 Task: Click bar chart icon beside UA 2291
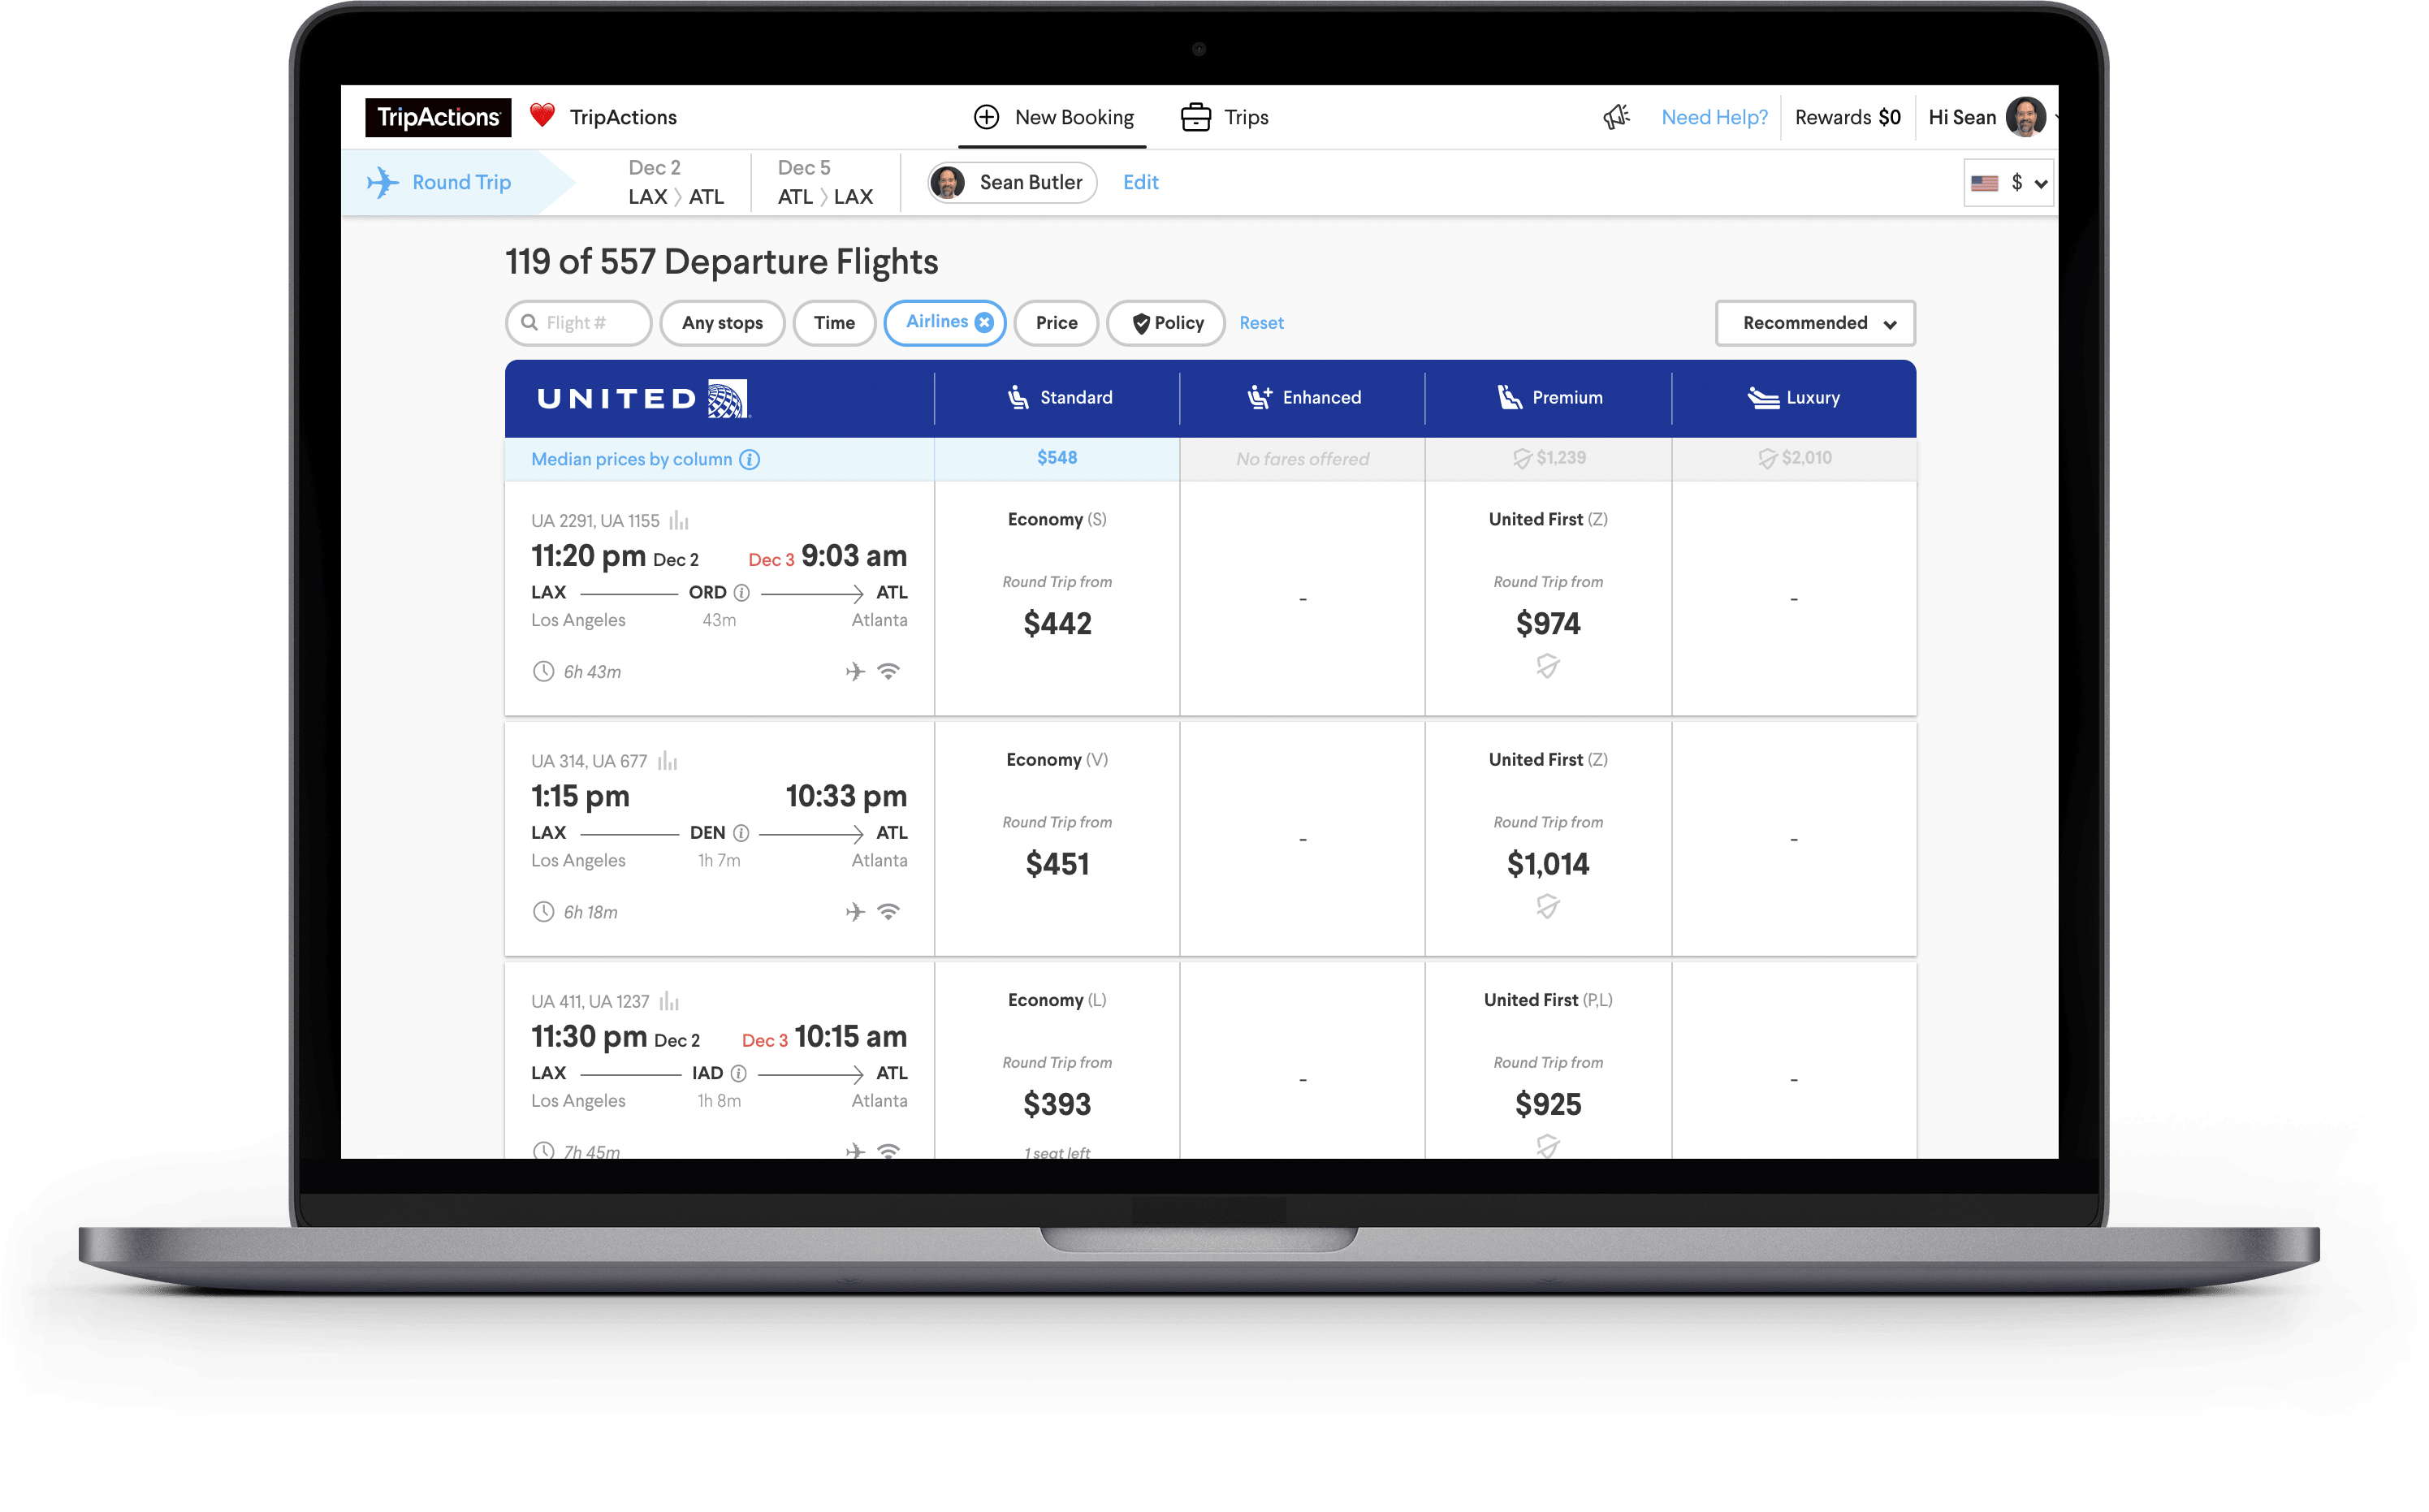680,521
